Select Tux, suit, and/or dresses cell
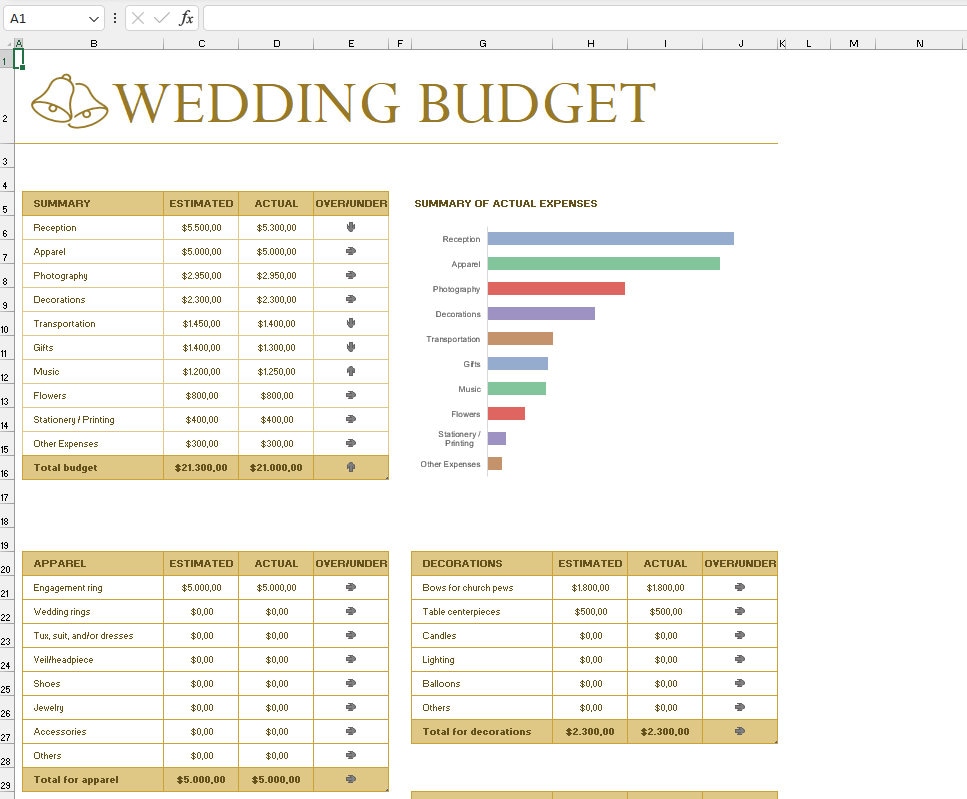Viewport: 967px width, 799px height. [x=93, y=636]
